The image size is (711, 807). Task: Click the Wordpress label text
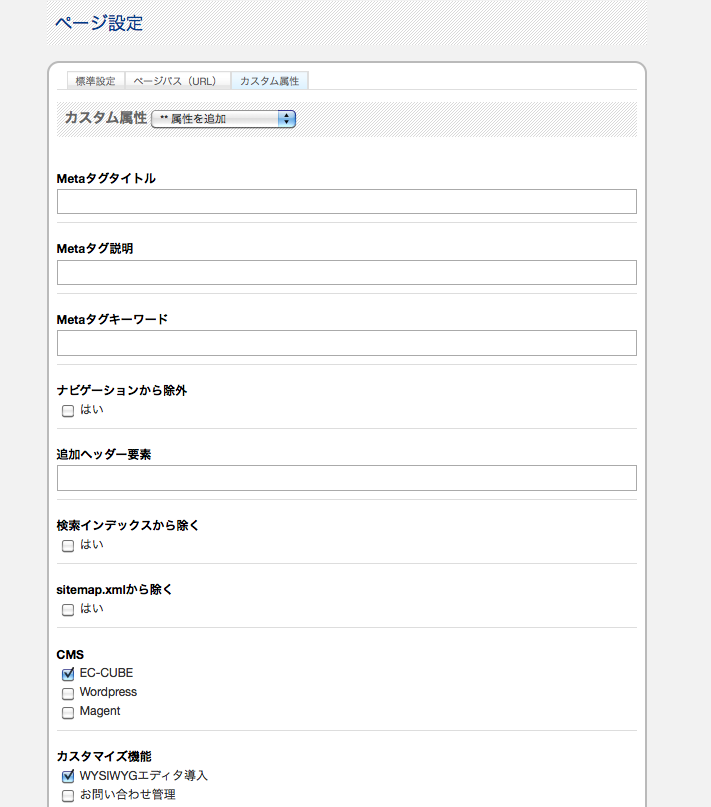point(108,692)
